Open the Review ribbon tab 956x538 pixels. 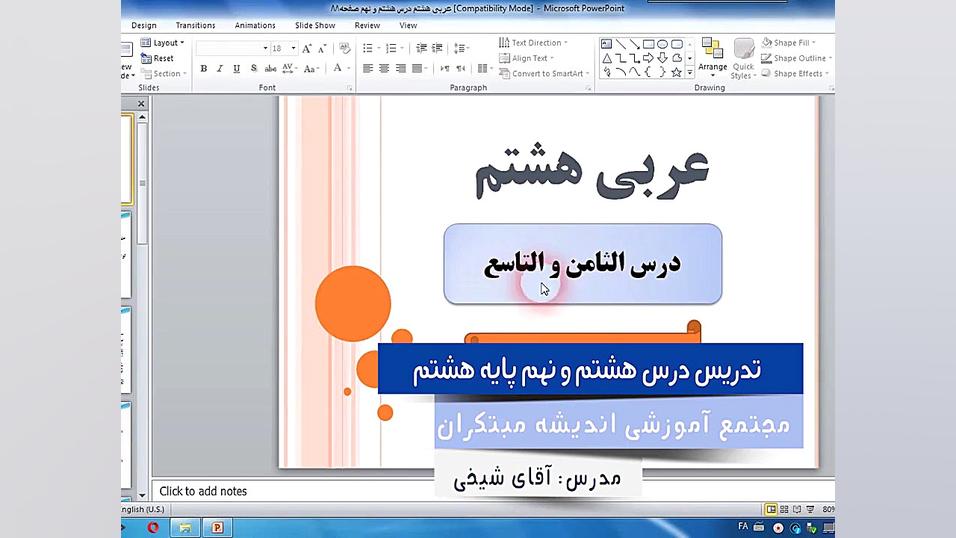pyautogui.click(x=367, y=26)
